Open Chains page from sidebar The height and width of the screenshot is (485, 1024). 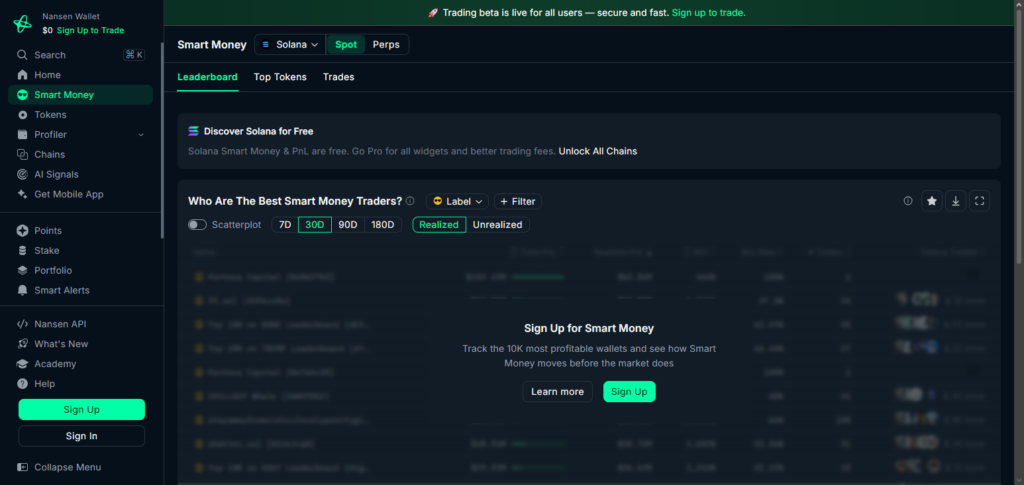(80, 155)
